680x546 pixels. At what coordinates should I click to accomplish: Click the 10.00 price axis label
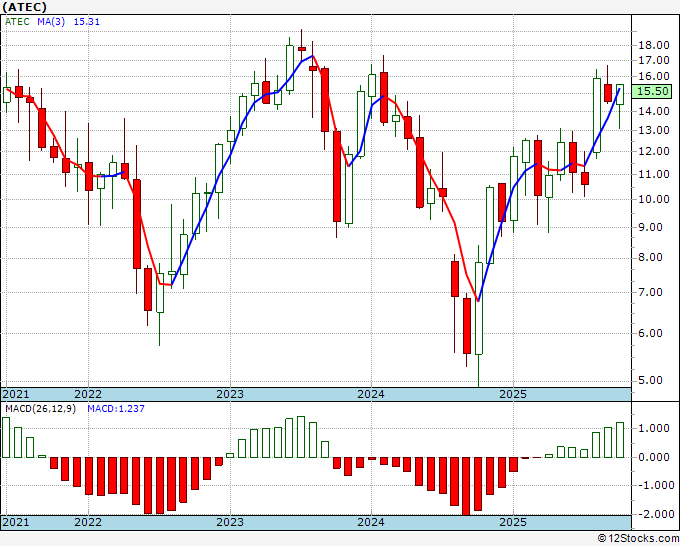tap(654, 199)
